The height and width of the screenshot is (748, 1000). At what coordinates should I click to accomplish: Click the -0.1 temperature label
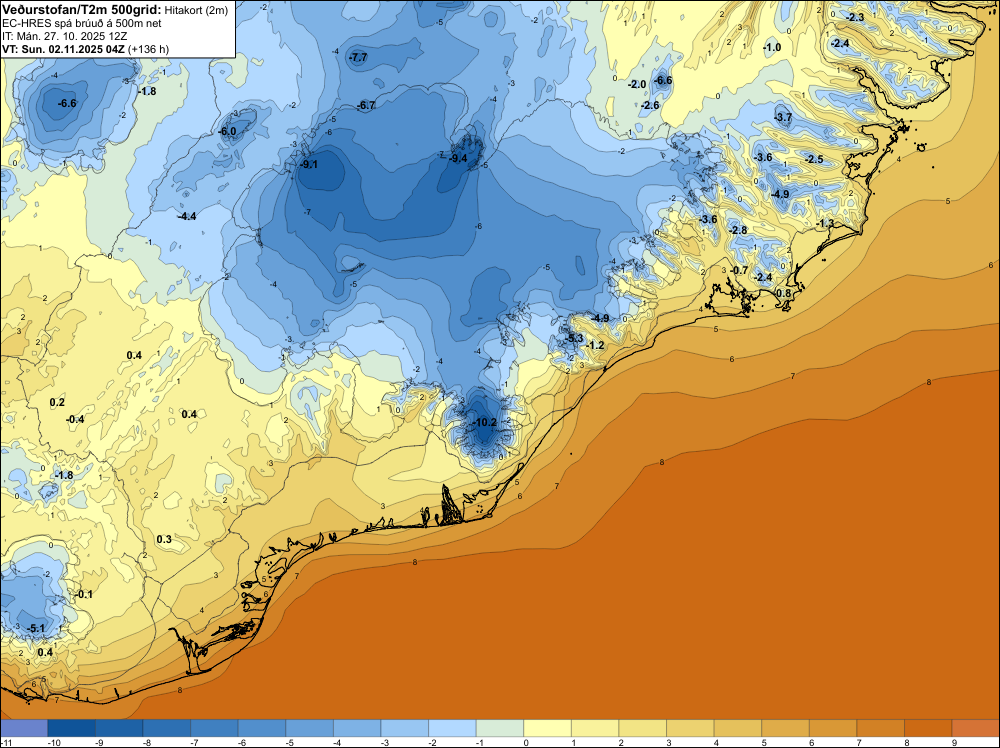(84, 594)
